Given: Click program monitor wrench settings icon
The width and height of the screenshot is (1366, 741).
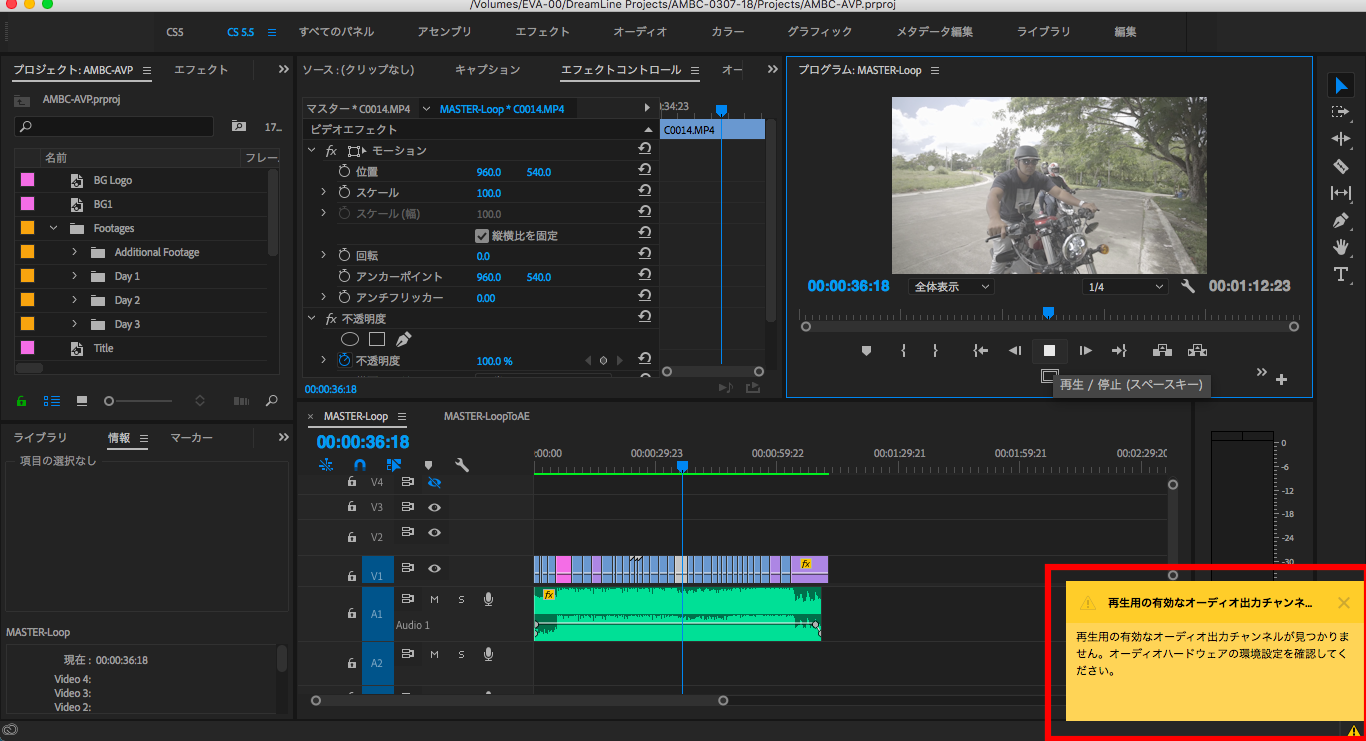Looking at the screenshot, I should 1188,286.
